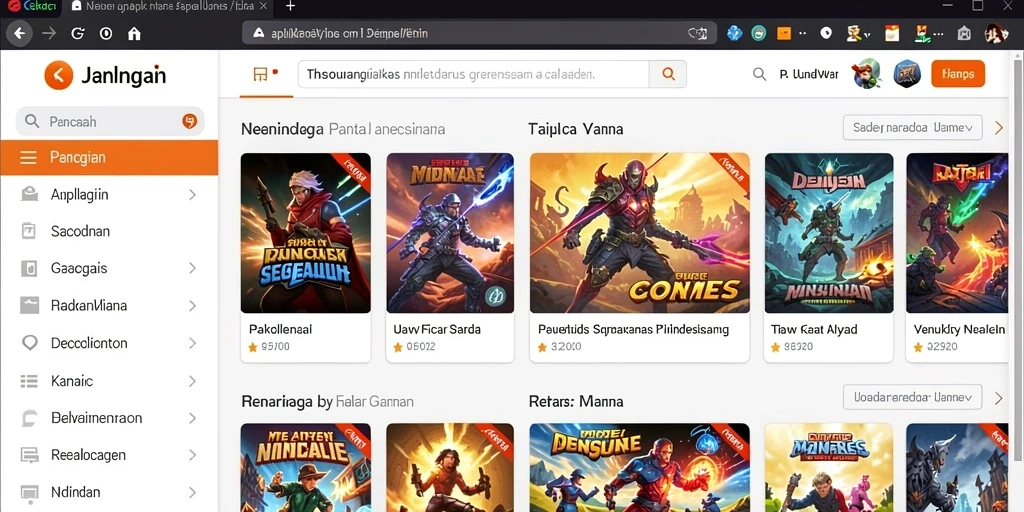The width and height of the screenshot is (1024, 512).
Task: Click the Kanaic list icon
Action: 29,381
